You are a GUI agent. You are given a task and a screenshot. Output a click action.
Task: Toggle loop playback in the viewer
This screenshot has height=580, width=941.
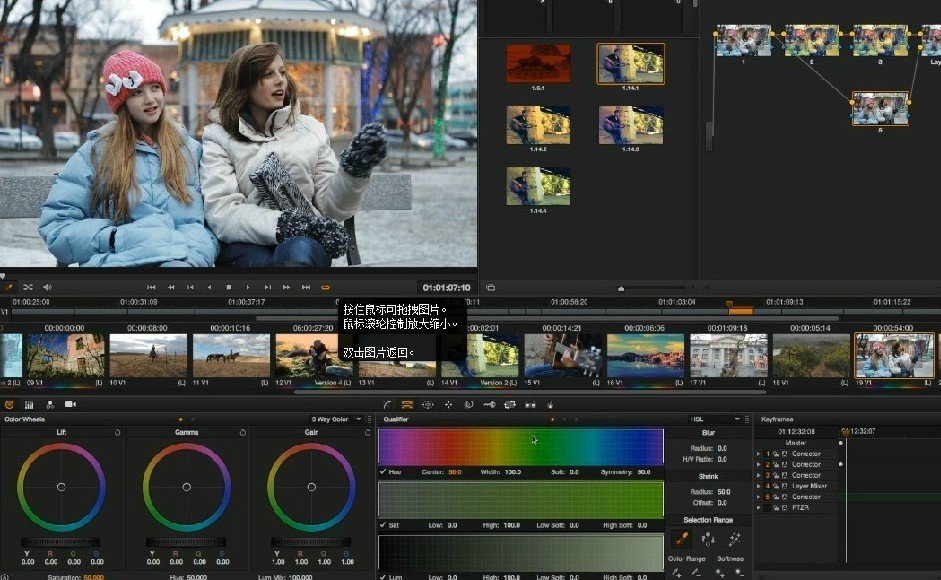pos(325,287)
